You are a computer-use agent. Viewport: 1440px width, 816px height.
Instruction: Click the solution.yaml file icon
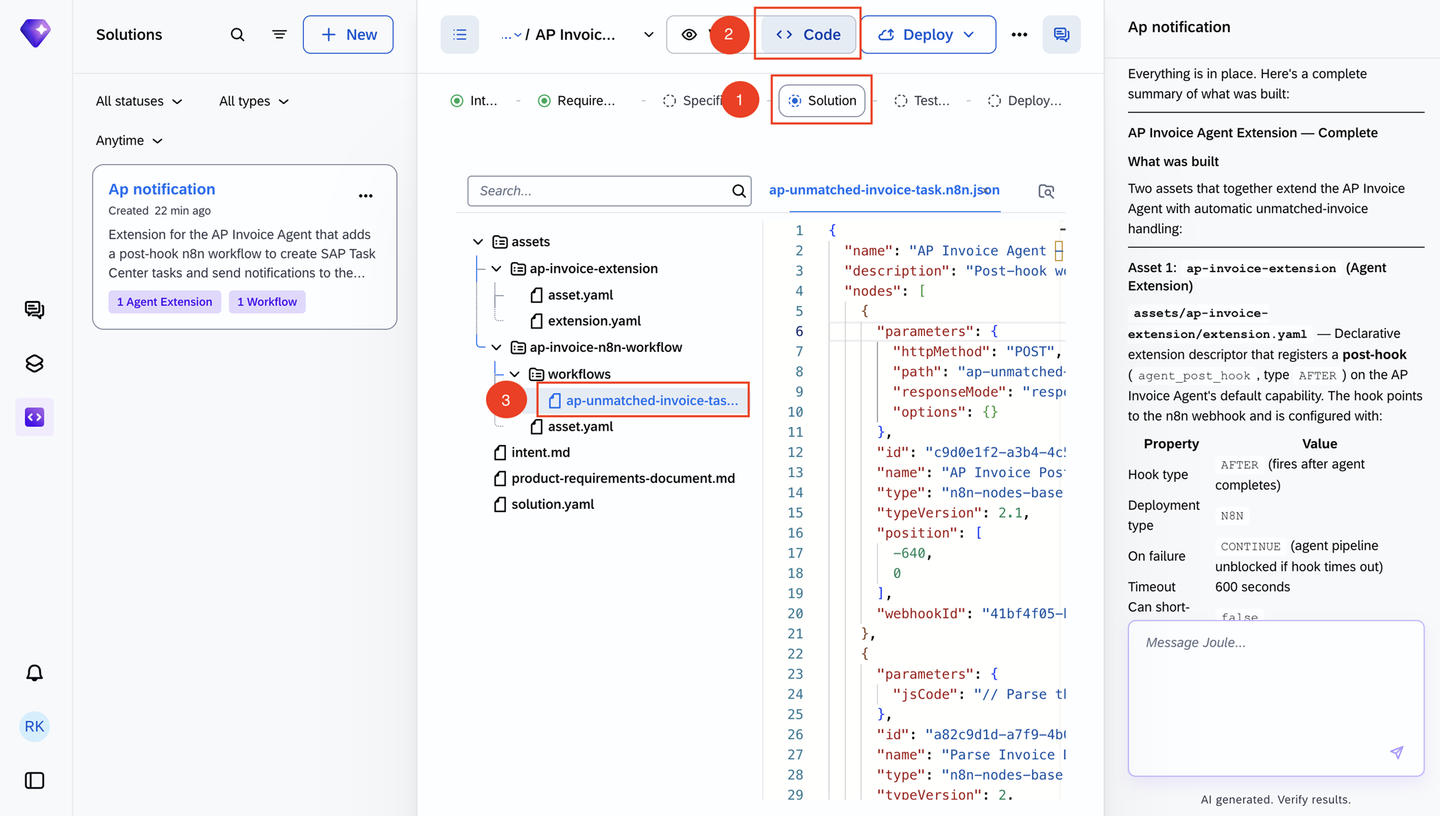500,504
